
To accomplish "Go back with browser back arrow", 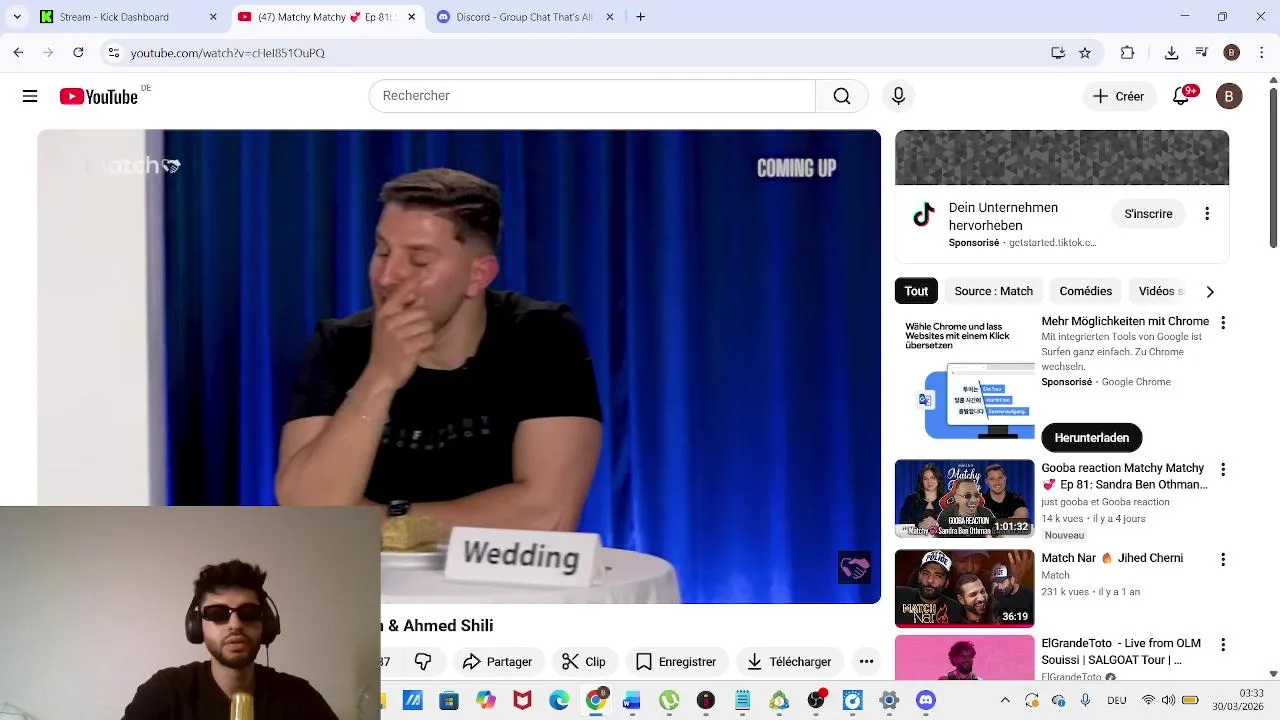I will click(18, 53).
